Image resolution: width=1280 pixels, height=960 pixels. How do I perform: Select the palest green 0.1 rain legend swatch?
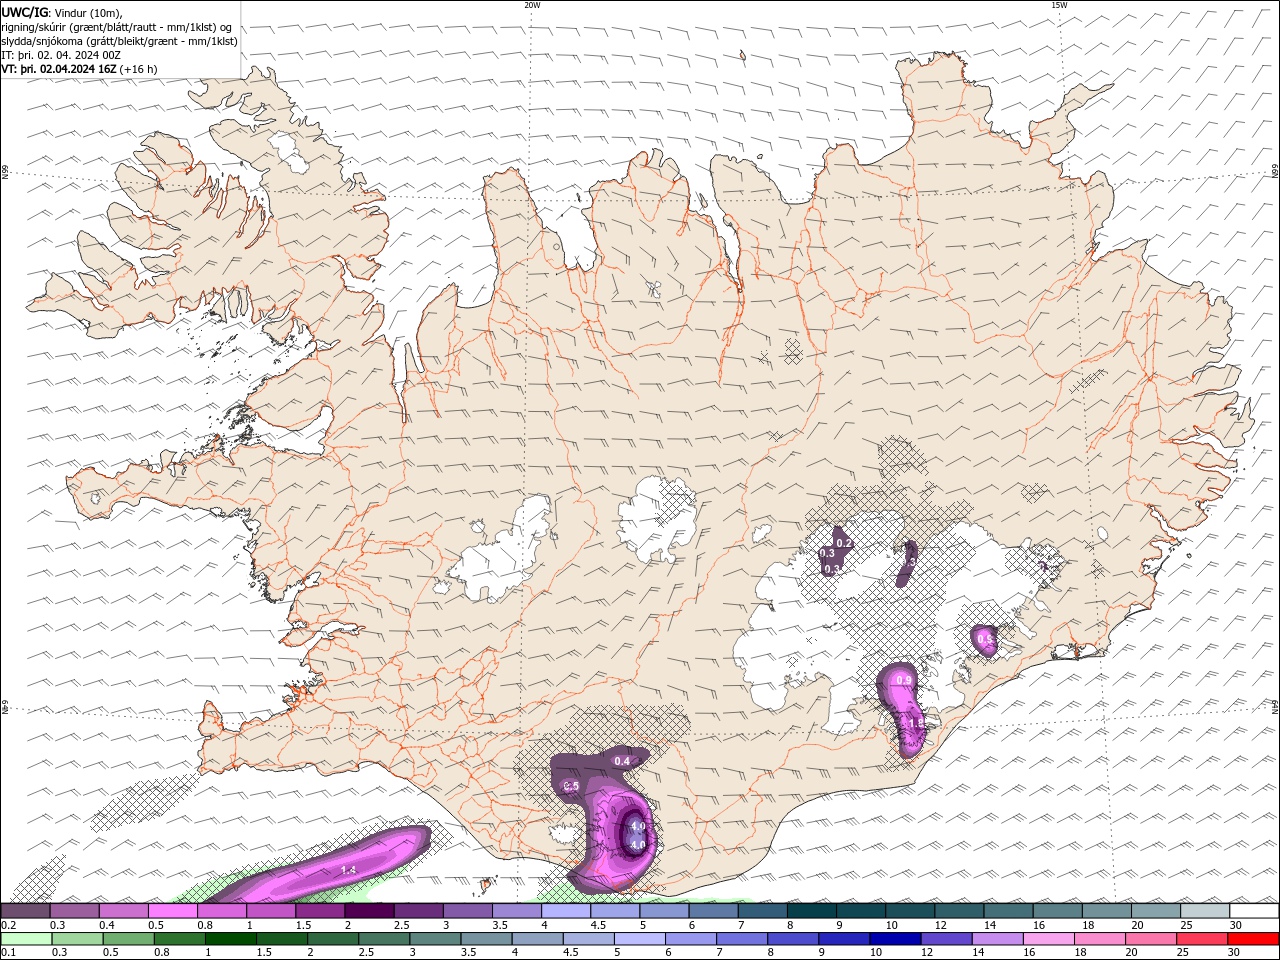tap(26, 939)
